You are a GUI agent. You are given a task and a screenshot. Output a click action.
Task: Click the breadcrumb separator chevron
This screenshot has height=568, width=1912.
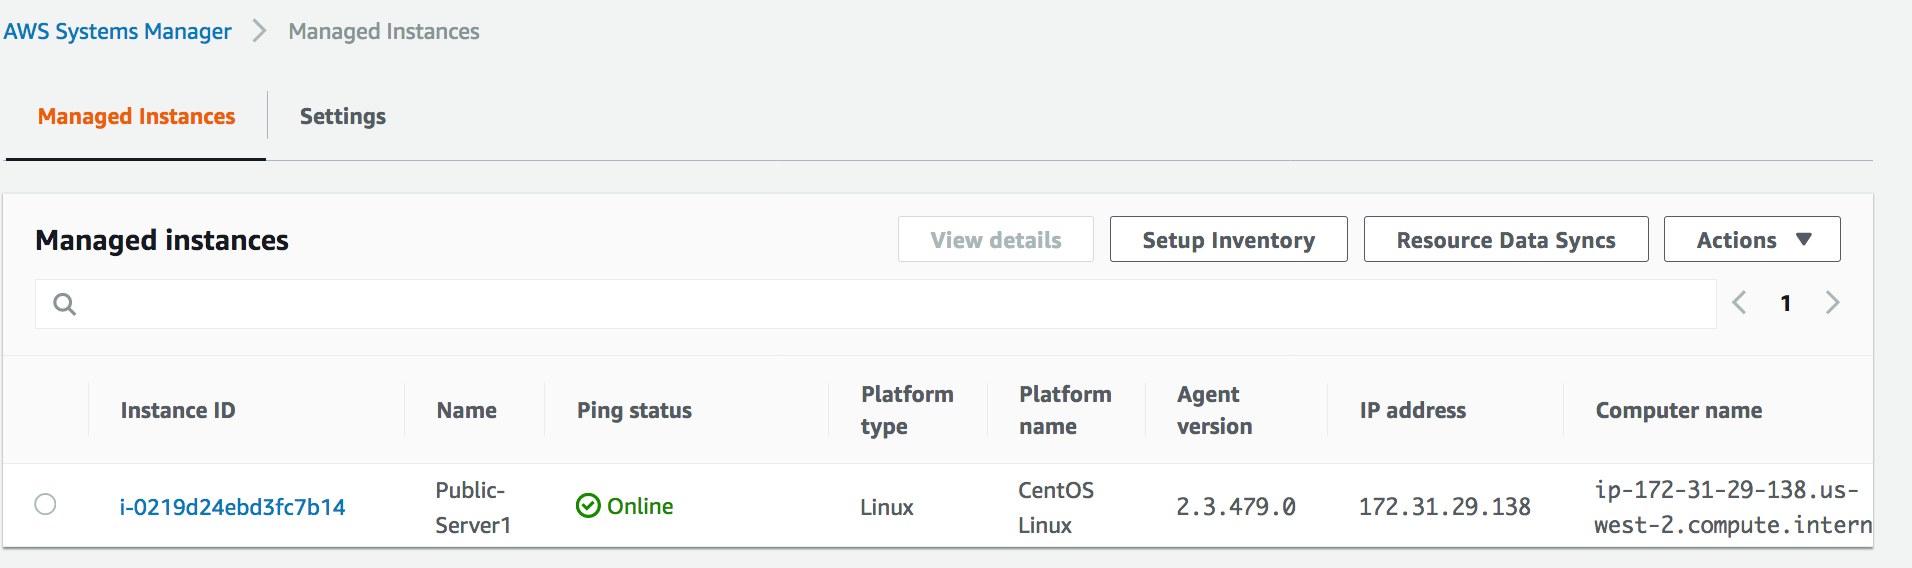pos(260,31)
